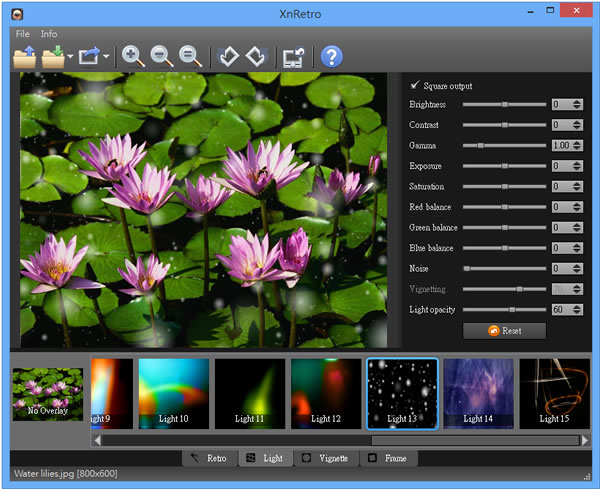Select the Light 14 overlay thumbnail
Image resolution: width=600 pixels, height=489 pixels.
coord(478,394)
